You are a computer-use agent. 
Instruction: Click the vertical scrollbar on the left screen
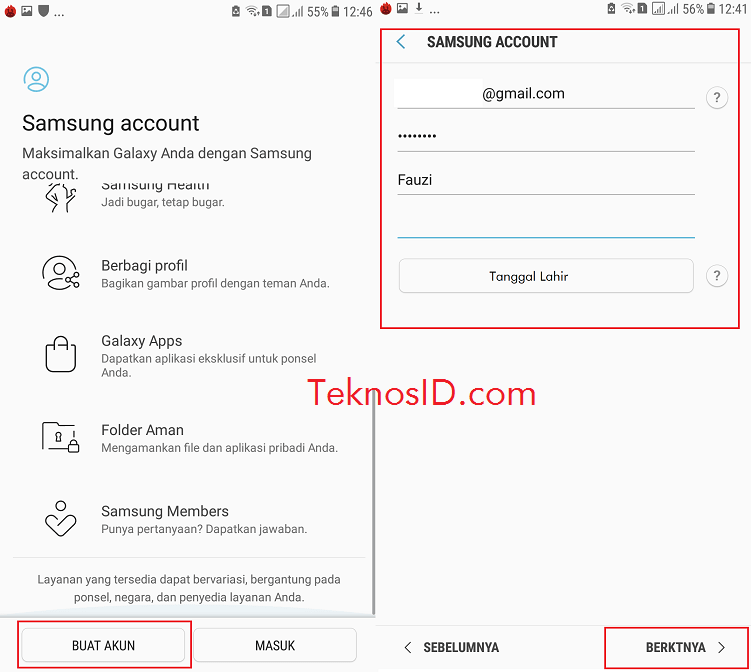[x=373, y=503]
